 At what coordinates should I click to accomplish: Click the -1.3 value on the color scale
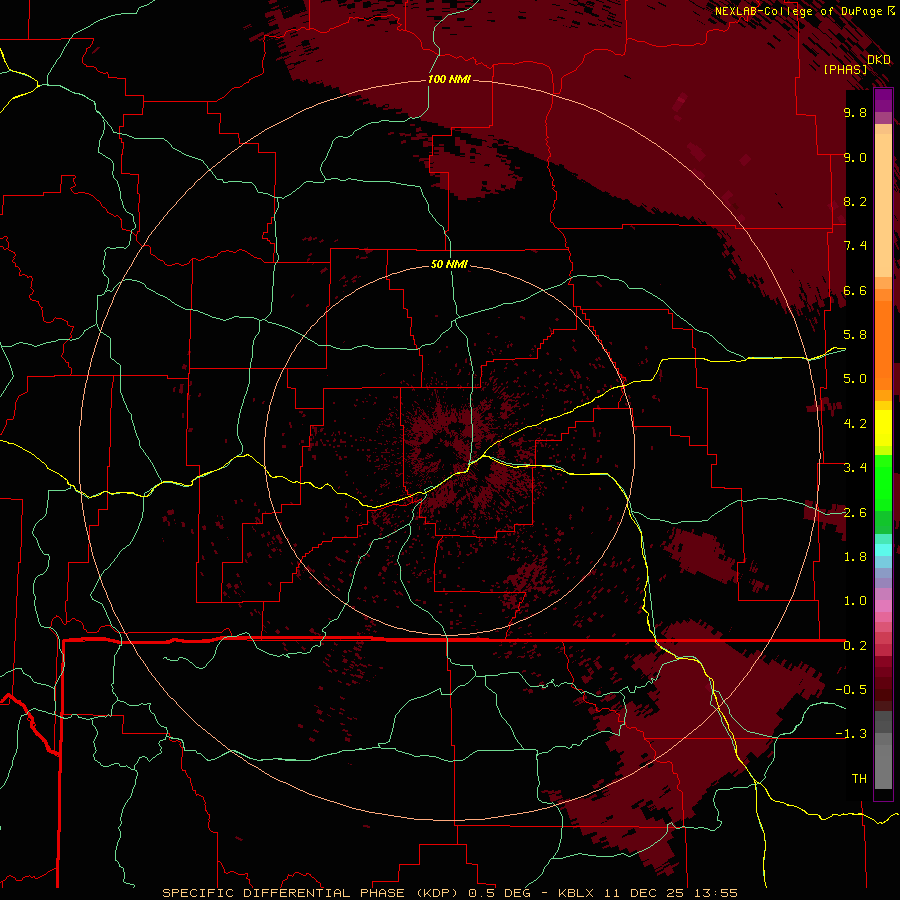[851, 734]
